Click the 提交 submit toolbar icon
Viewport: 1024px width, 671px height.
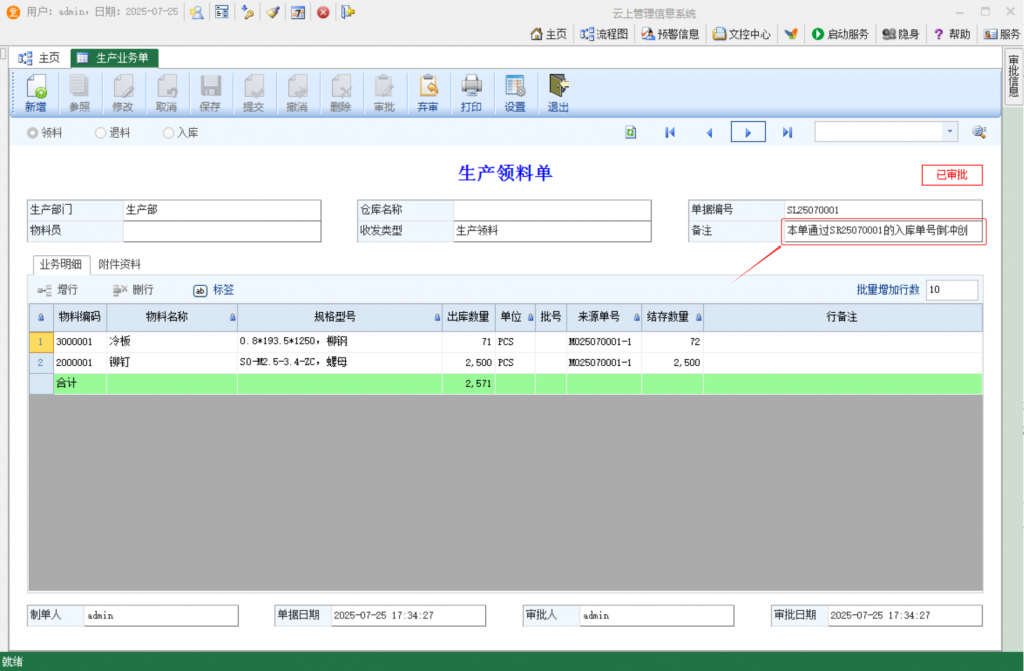pyautogui.click(x=253, y=93)
